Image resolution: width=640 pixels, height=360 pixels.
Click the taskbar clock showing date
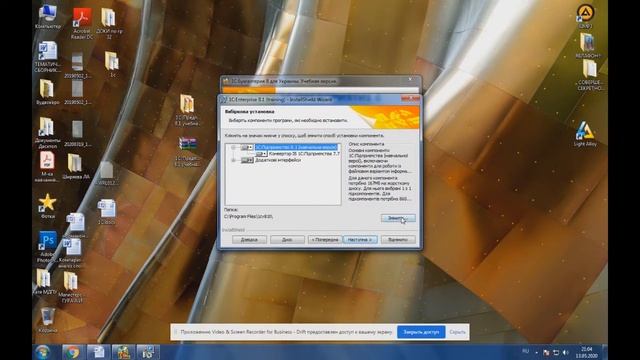click(587, 352)
